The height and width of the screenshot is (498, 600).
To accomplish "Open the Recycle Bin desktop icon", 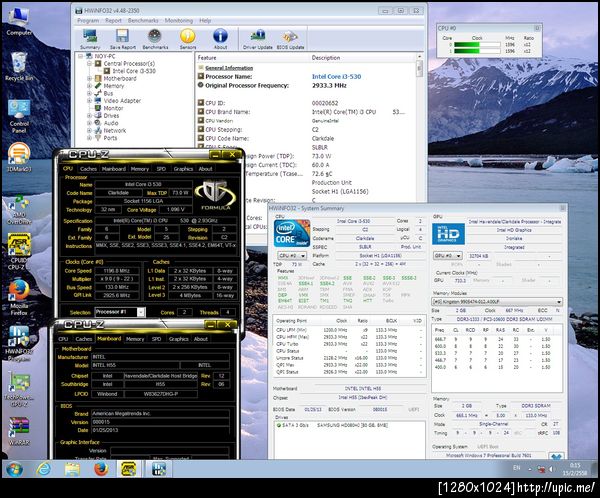I will 19,67.
